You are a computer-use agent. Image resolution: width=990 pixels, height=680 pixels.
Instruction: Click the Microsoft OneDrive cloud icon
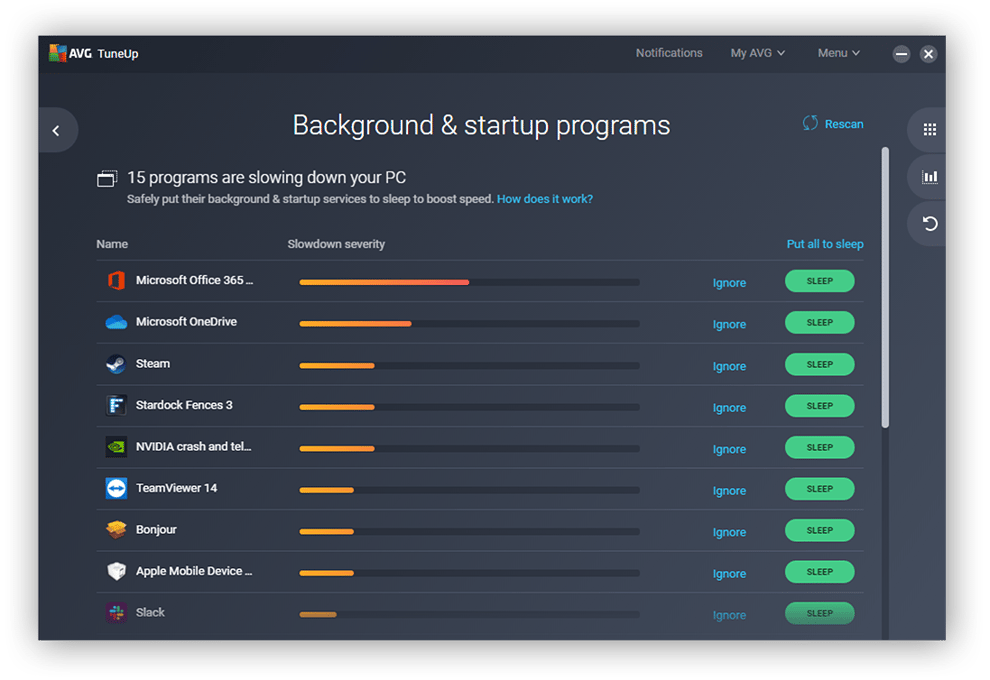(116, 322)
